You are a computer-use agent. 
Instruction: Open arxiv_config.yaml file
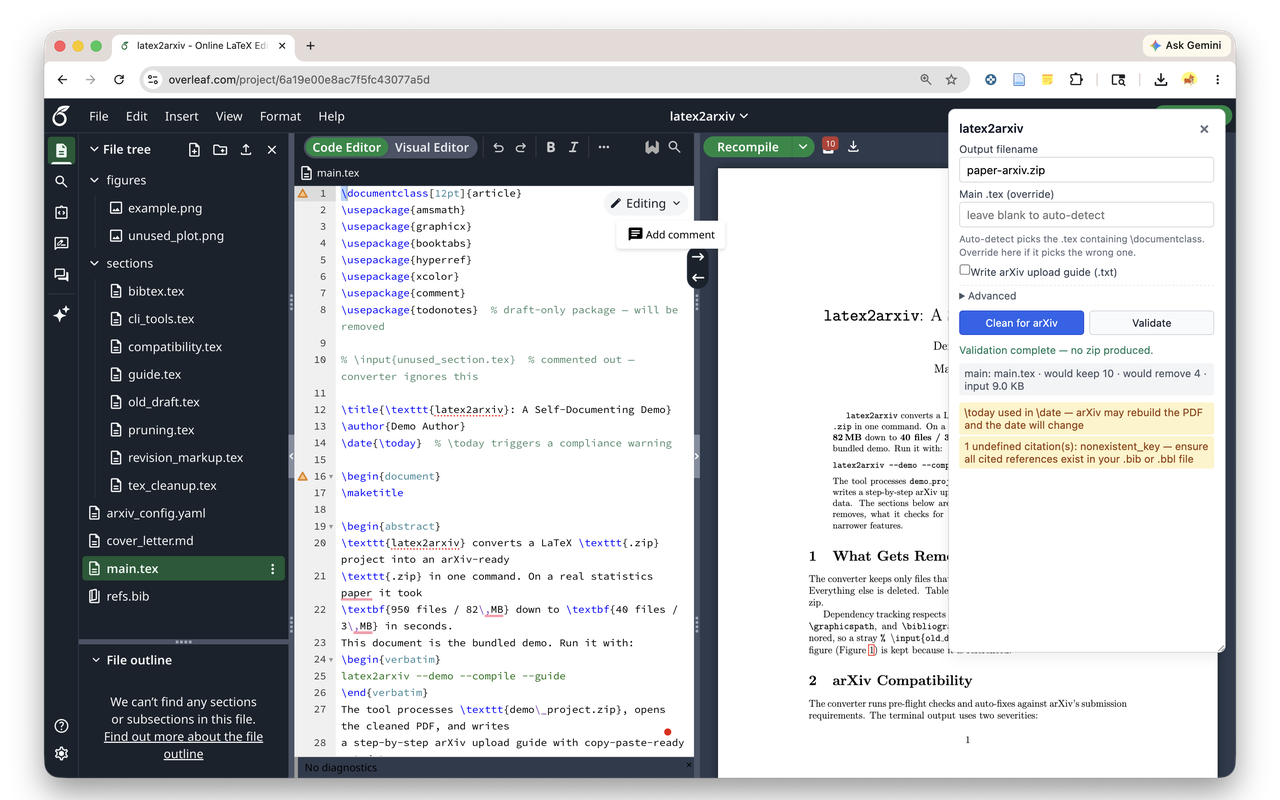coord(156,513)
